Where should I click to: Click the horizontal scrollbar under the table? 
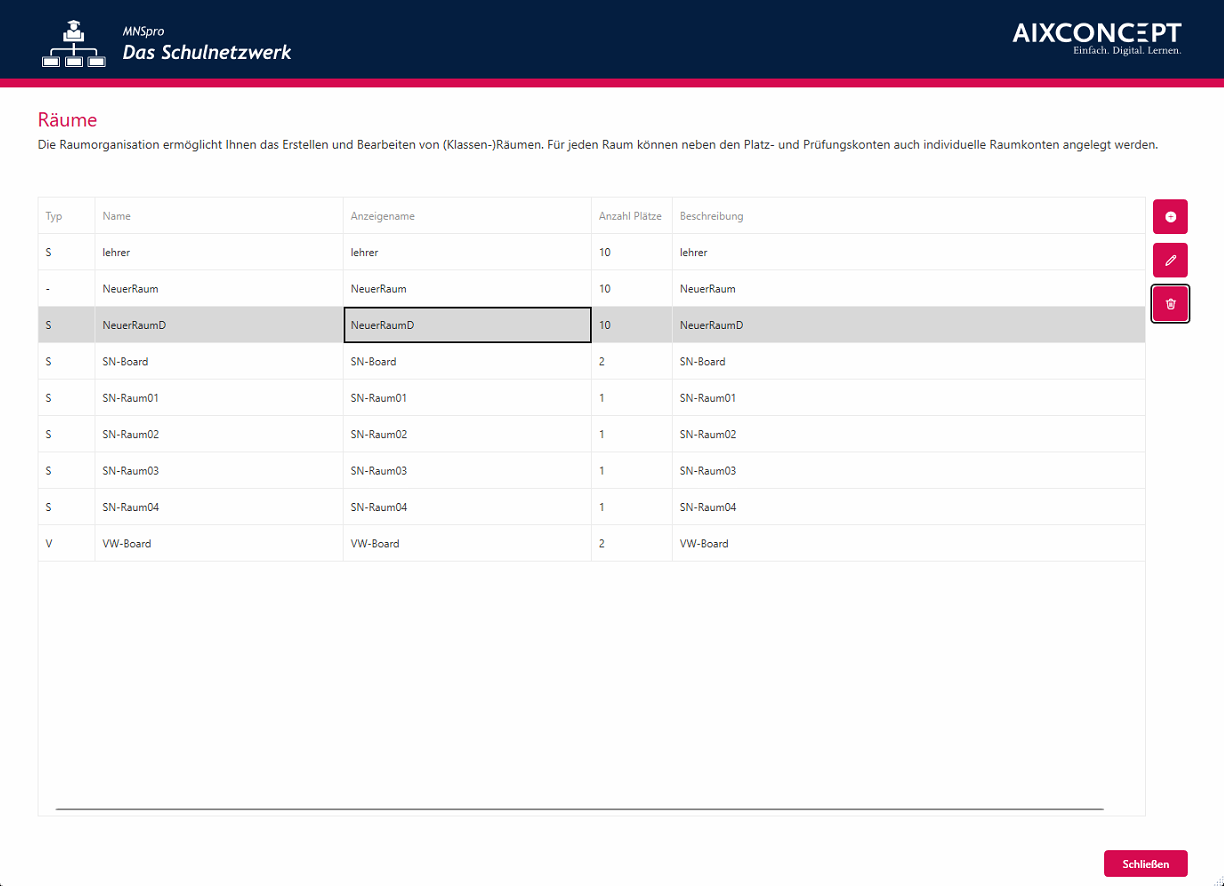click(580, 808)
